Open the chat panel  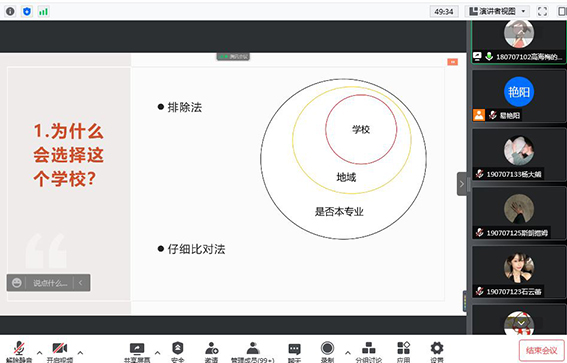[294, 352]
